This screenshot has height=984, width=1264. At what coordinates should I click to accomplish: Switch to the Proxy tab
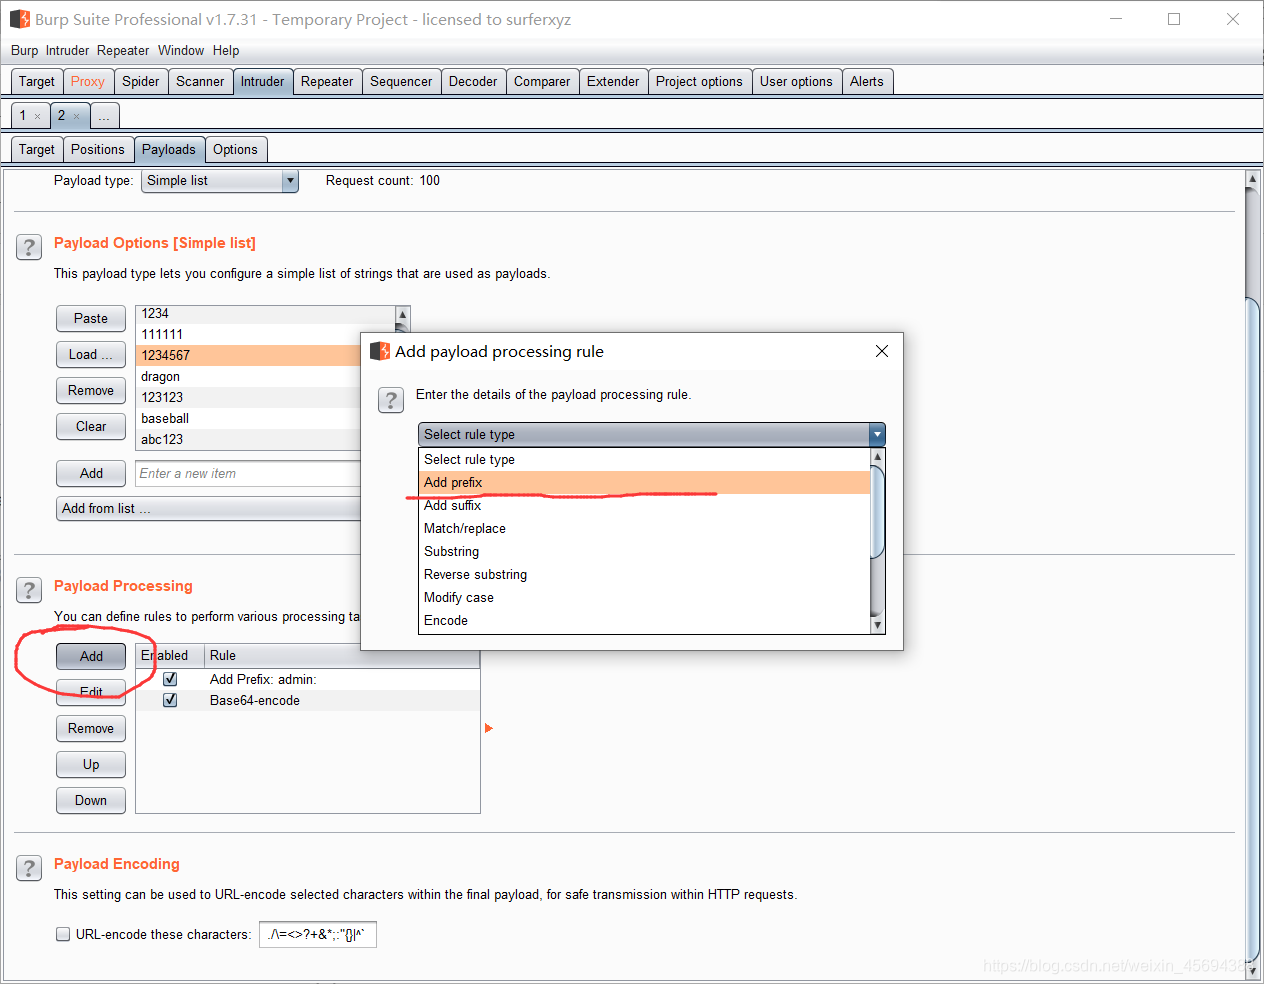pos(88,82)
